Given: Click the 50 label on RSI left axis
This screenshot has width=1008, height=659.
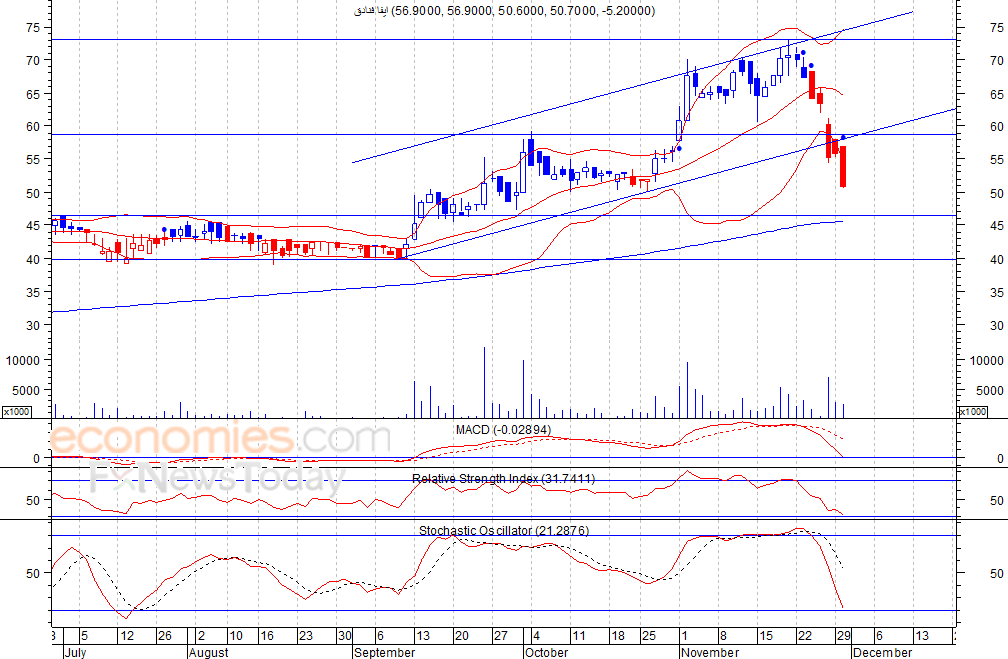Looking at the screenshot, I should [33, 500].
